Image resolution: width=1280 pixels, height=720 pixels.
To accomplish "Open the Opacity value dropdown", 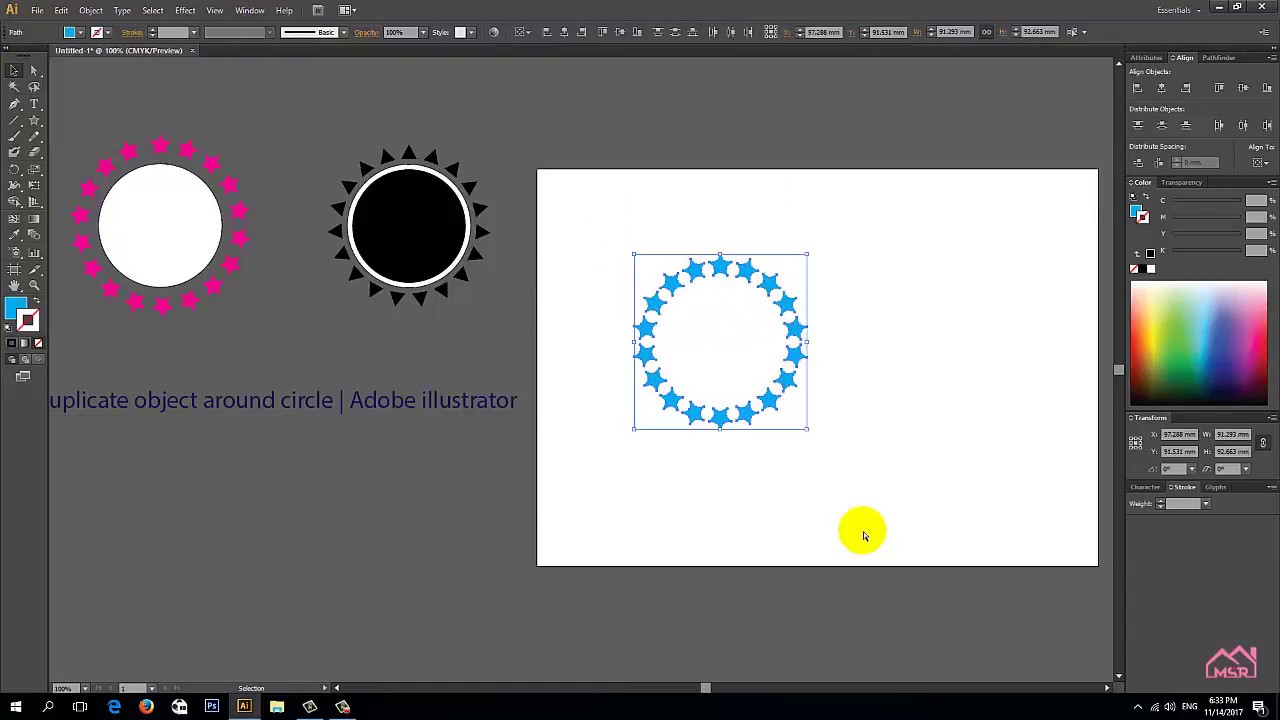I will tap(423, 32).
